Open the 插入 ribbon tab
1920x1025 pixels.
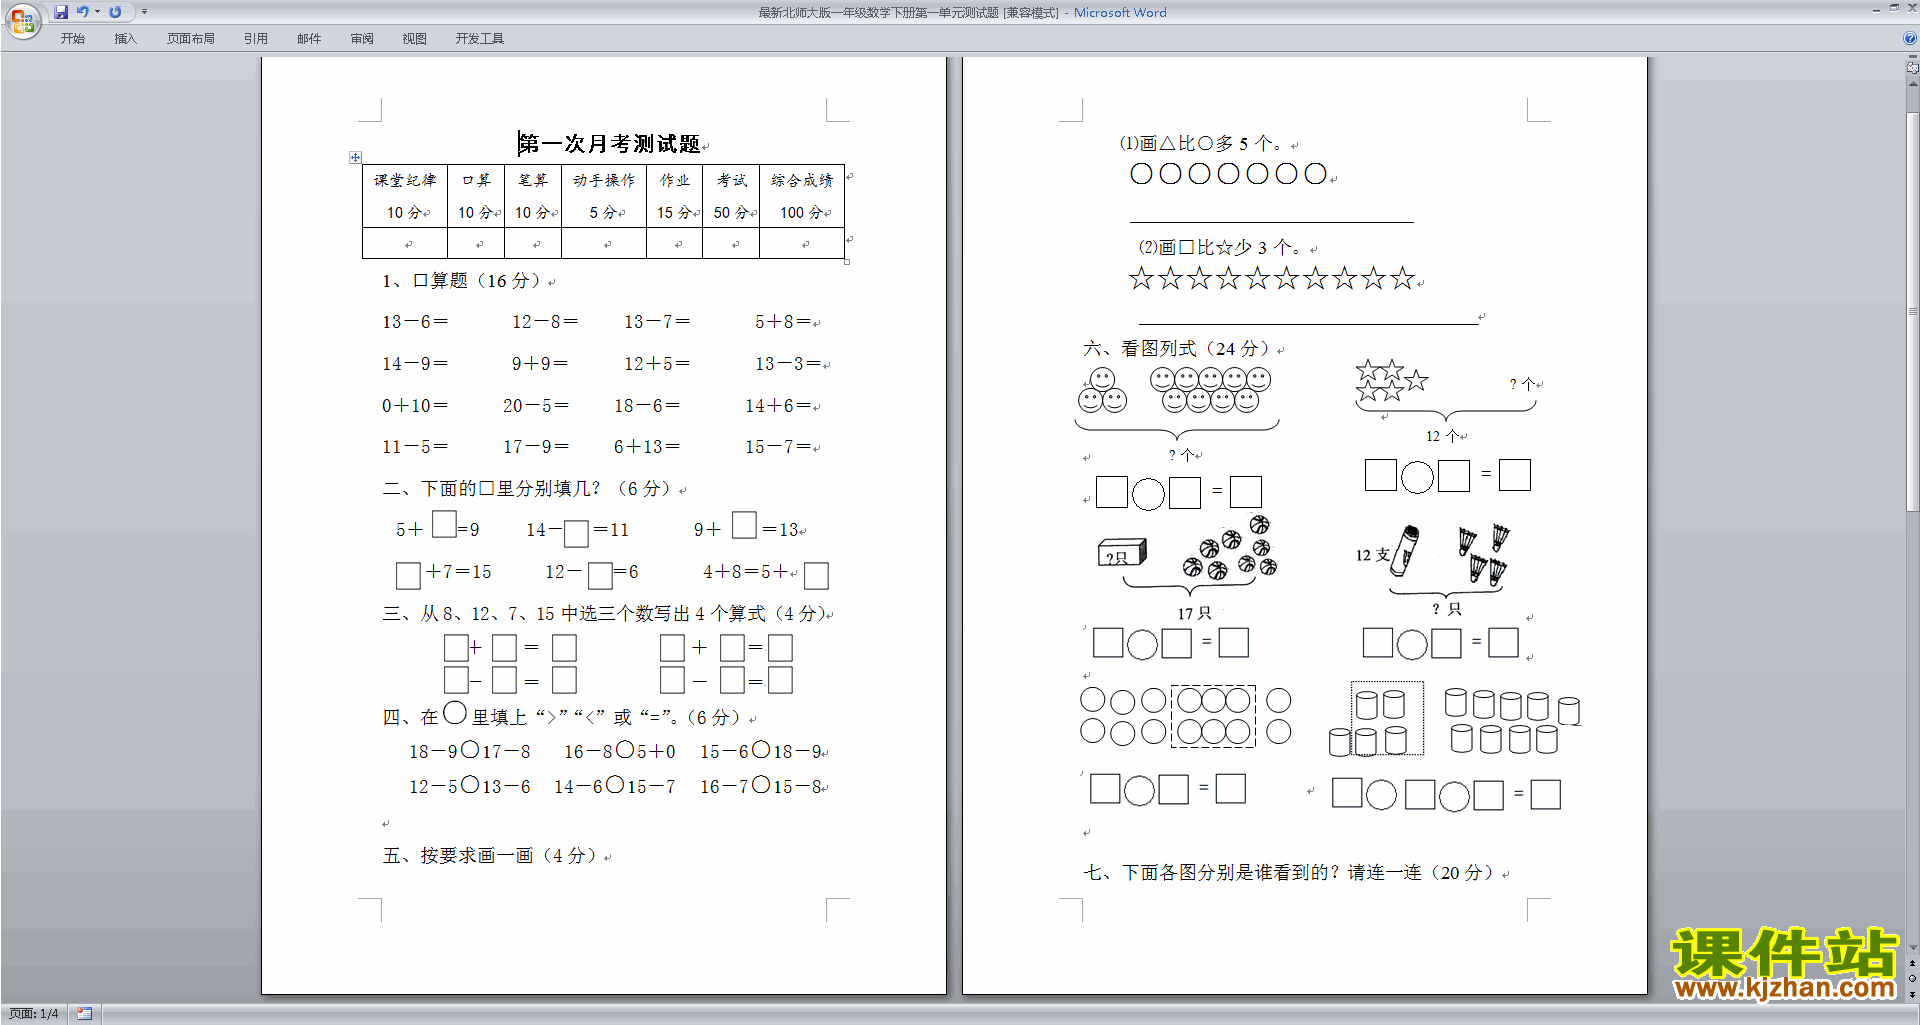(x=125, y=39)
